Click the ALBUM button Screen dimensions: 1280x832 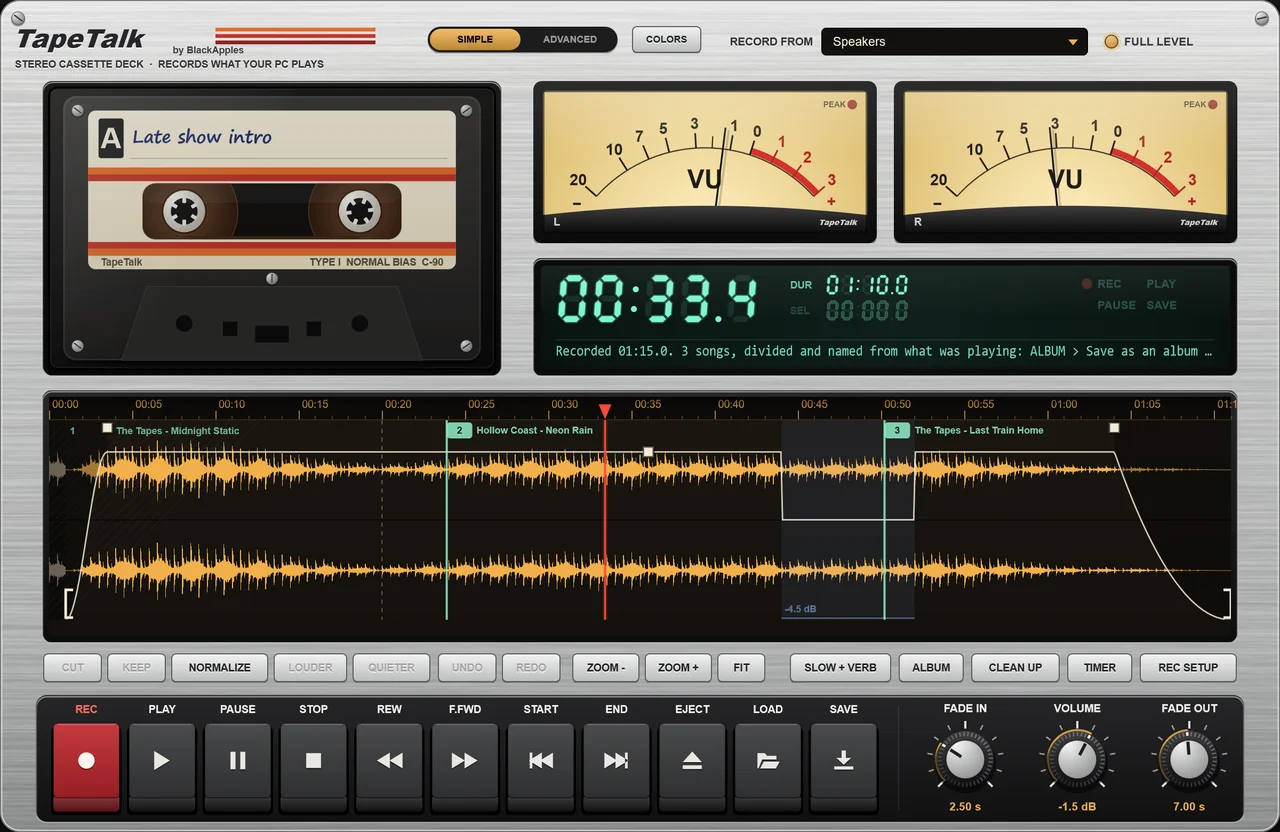point(931,667)
